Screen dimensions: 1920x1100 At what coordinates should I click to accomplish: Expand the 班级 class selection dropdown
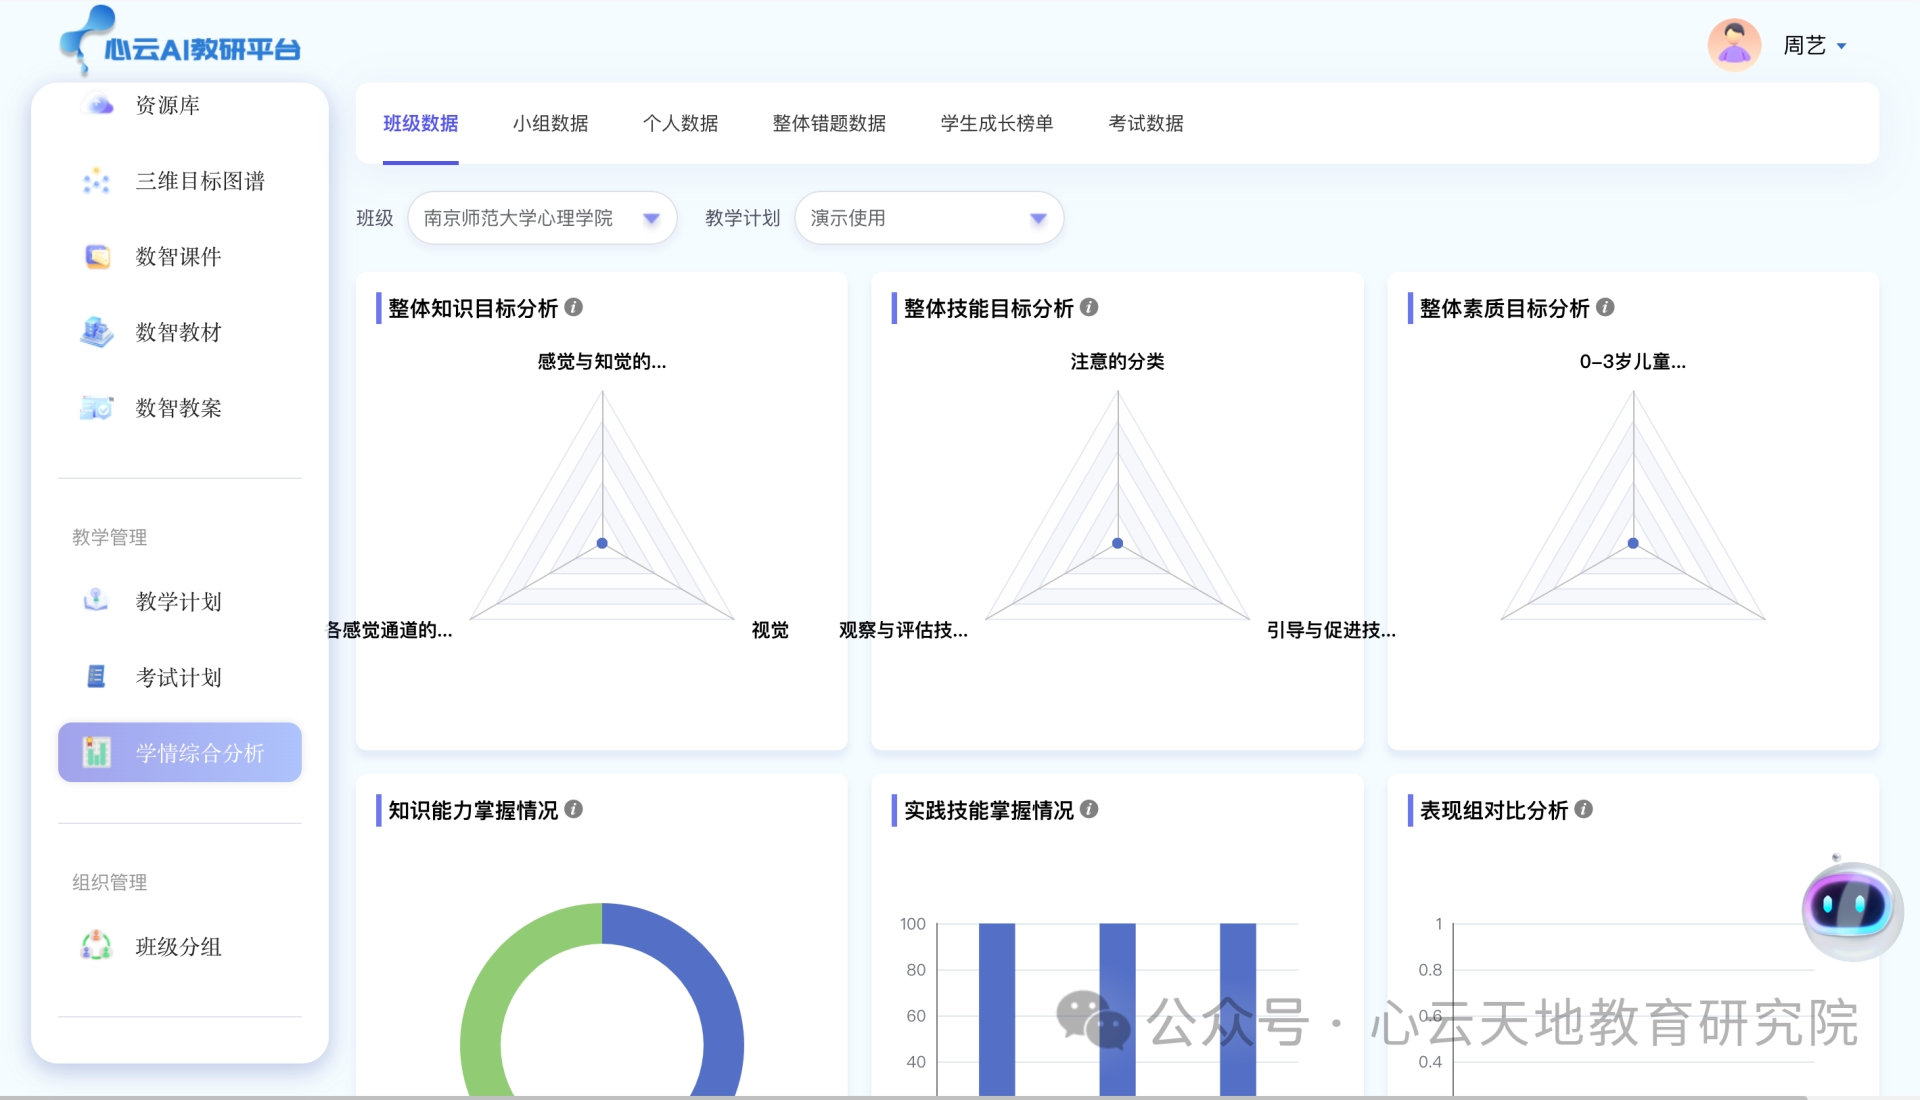(652, 217)
